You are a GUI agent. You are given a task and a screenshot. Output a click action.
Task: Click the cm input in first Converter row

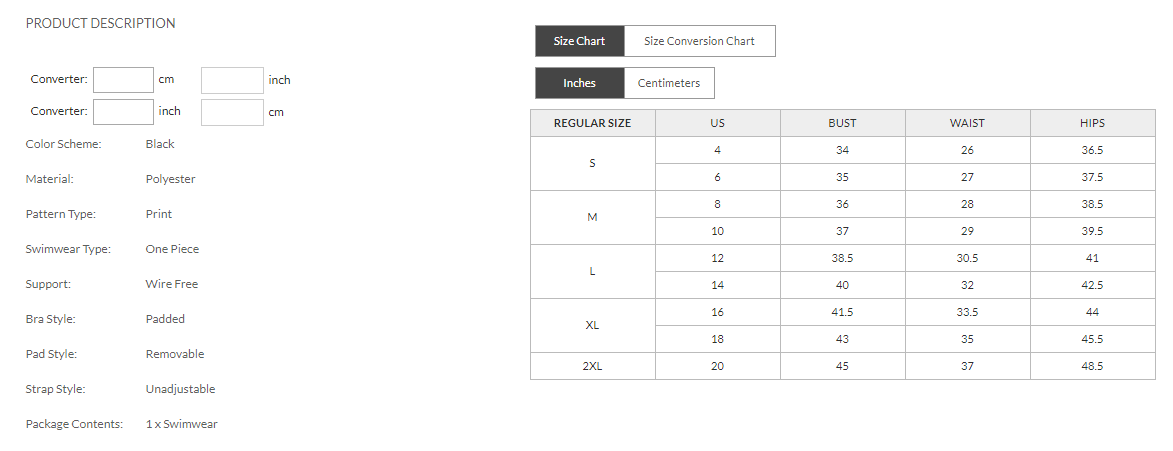123,80
